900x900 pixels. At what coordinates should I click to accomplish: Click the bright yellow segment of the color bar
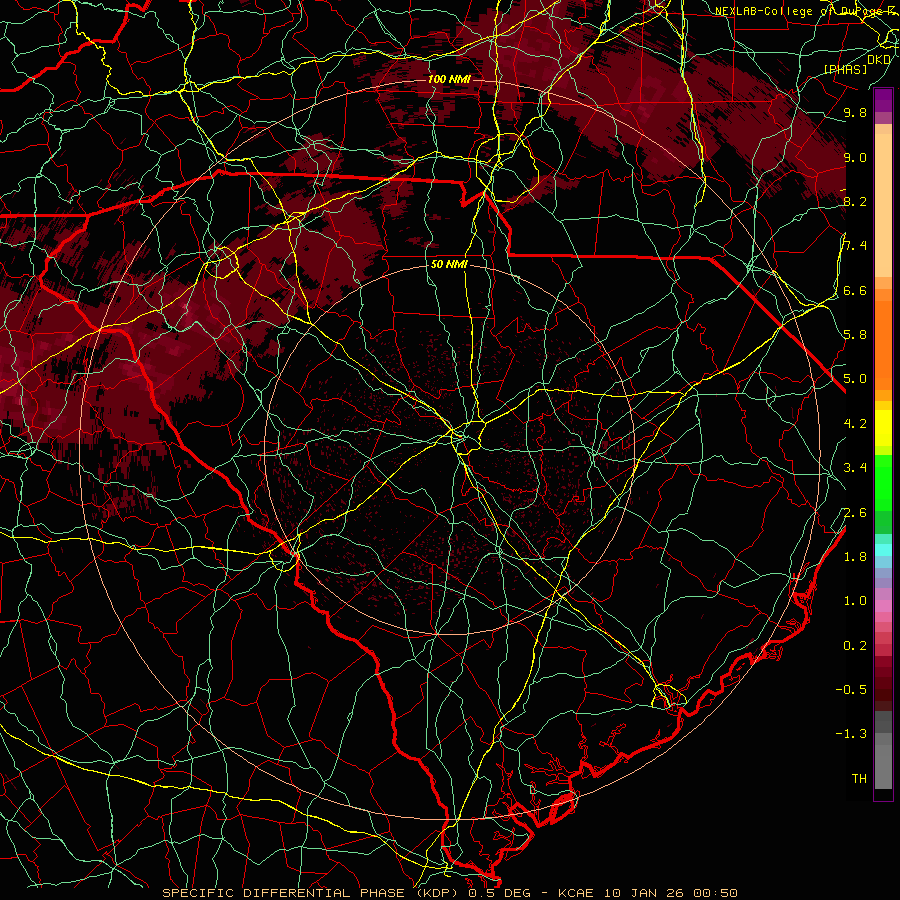click(883, 428)
